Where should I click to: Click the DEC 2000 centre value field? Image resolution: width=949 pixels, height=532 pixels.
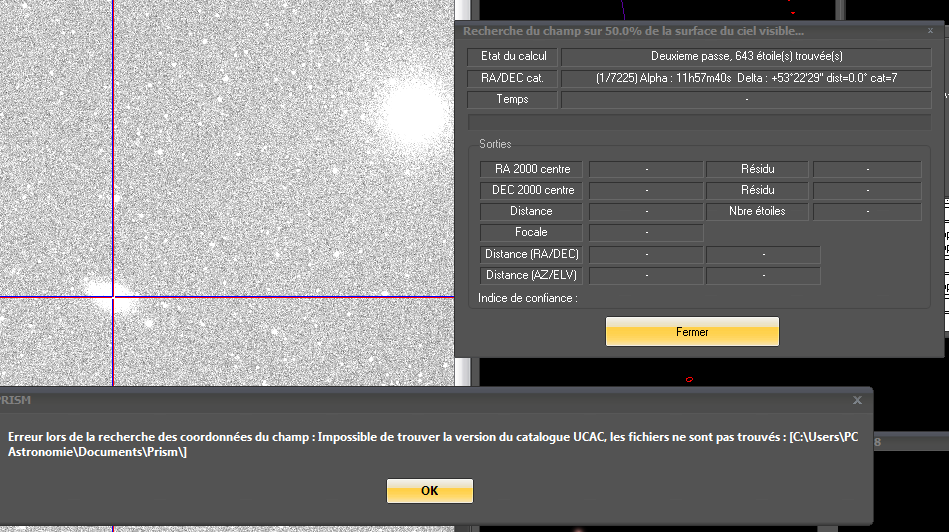pyautogui.click(x=646, y=190)
